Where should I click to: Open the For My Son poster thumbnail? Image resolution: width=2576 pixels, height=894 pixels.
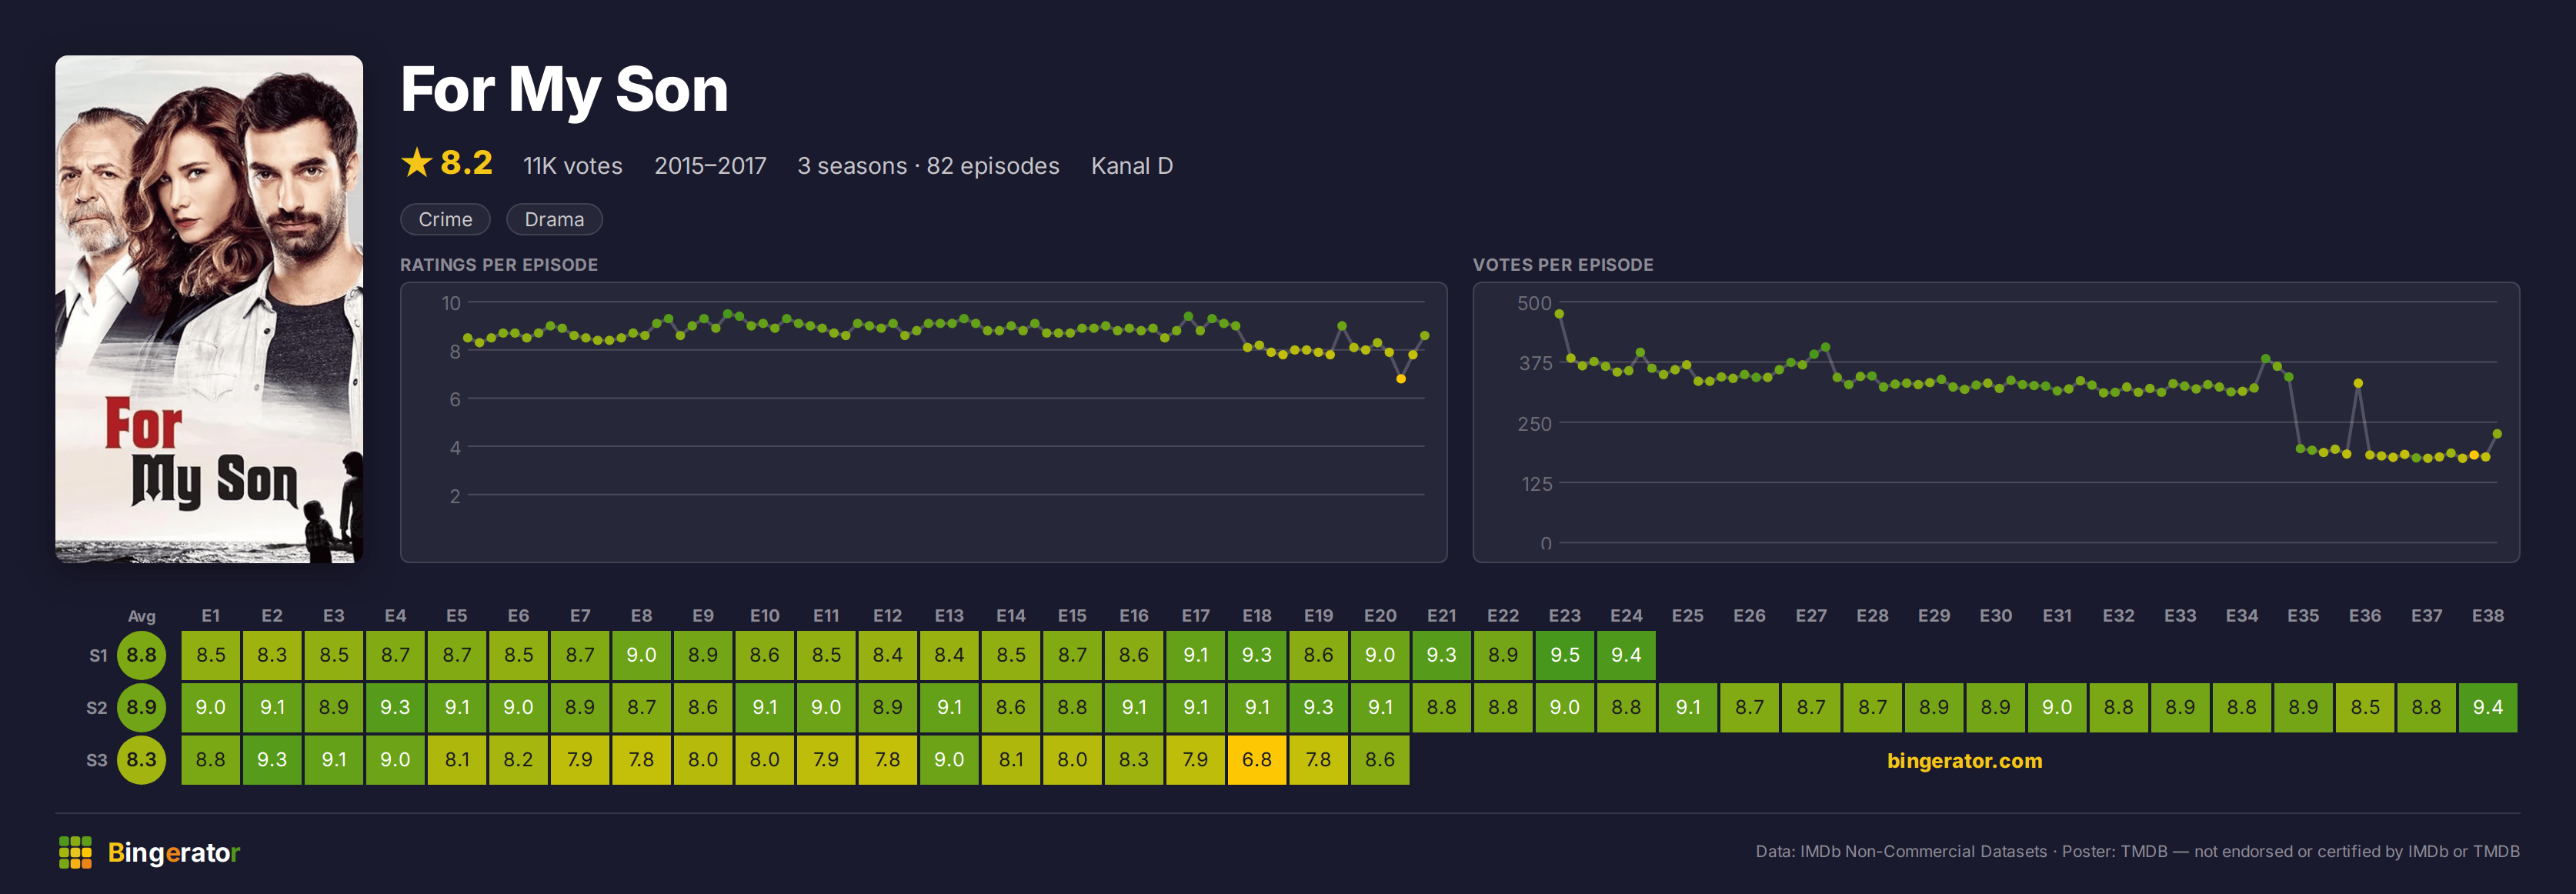tap(209, 309)
